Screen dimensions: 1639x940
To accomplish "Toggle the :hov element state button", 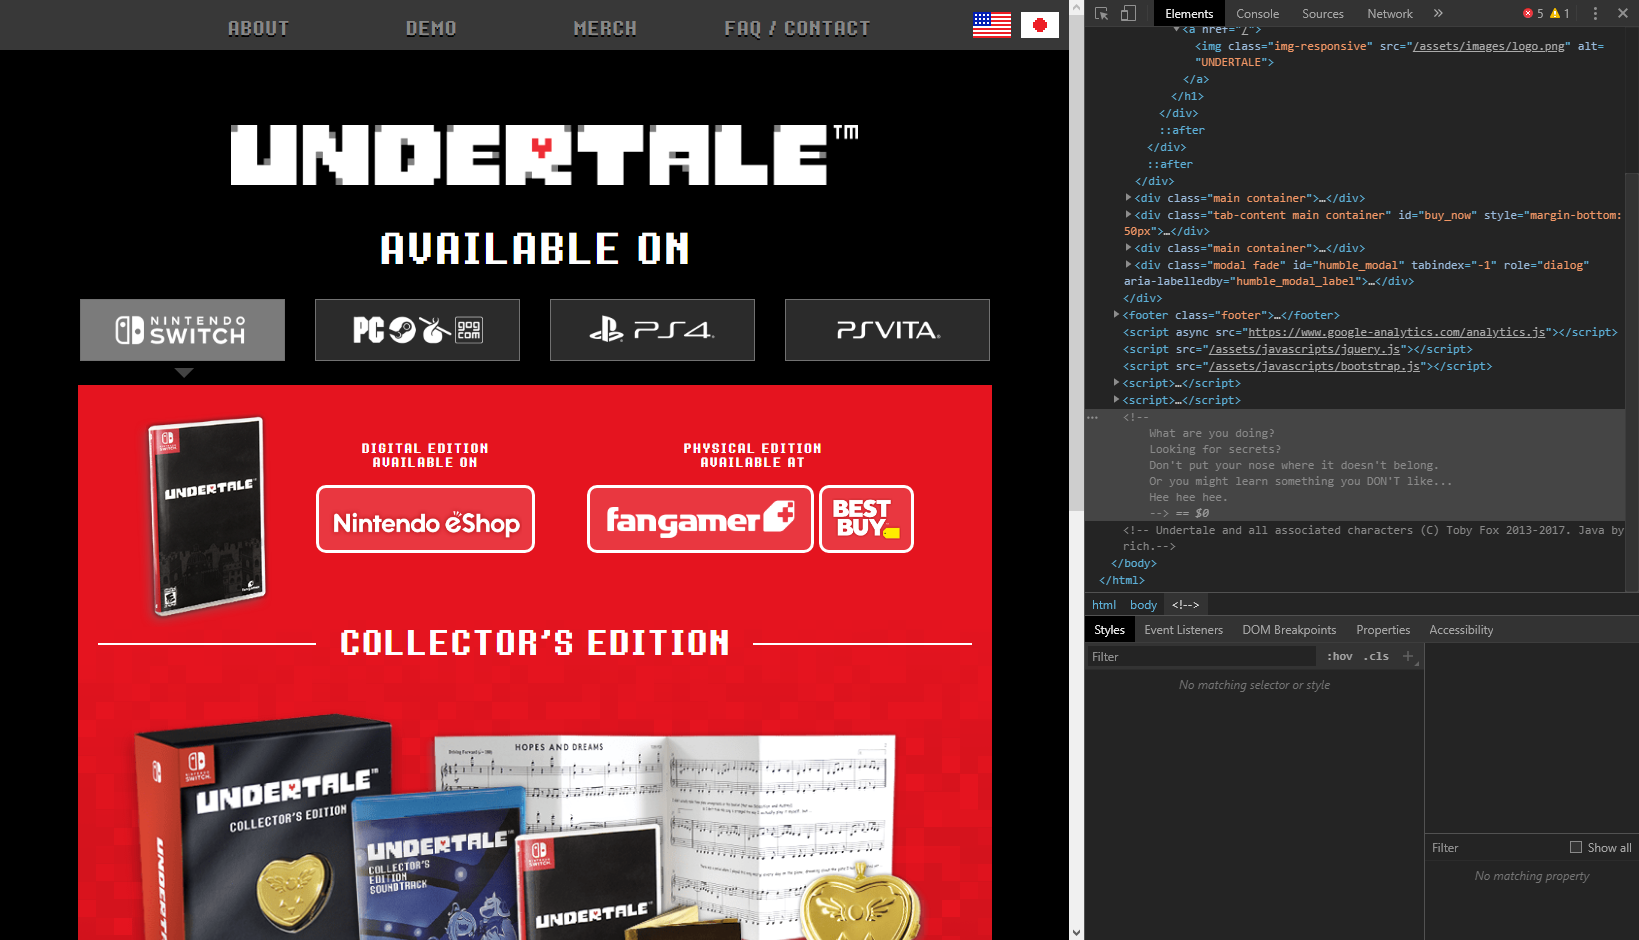I will [1339, 656].
